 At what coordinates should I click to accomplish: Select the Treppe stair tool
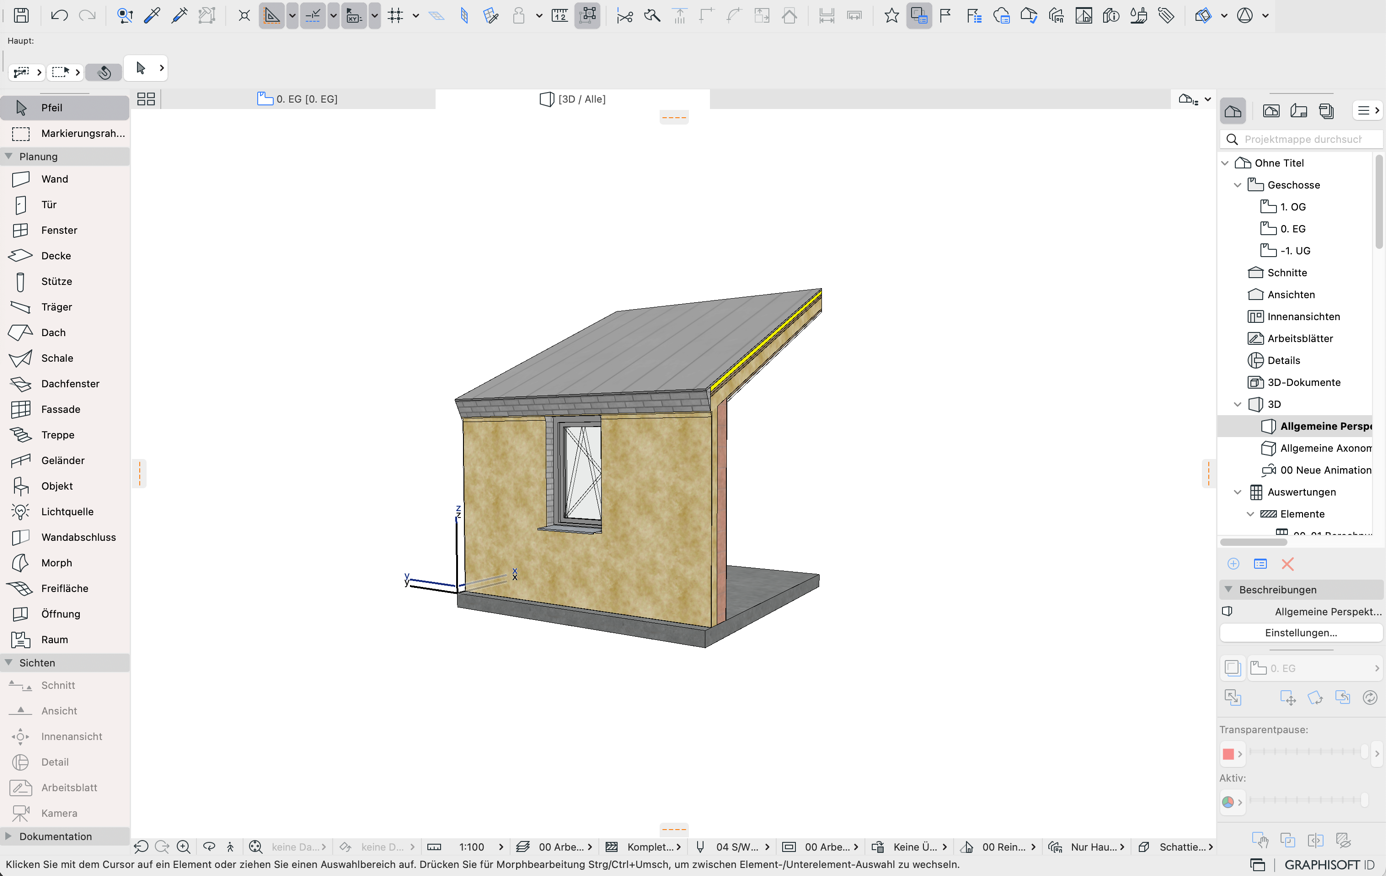65,435
